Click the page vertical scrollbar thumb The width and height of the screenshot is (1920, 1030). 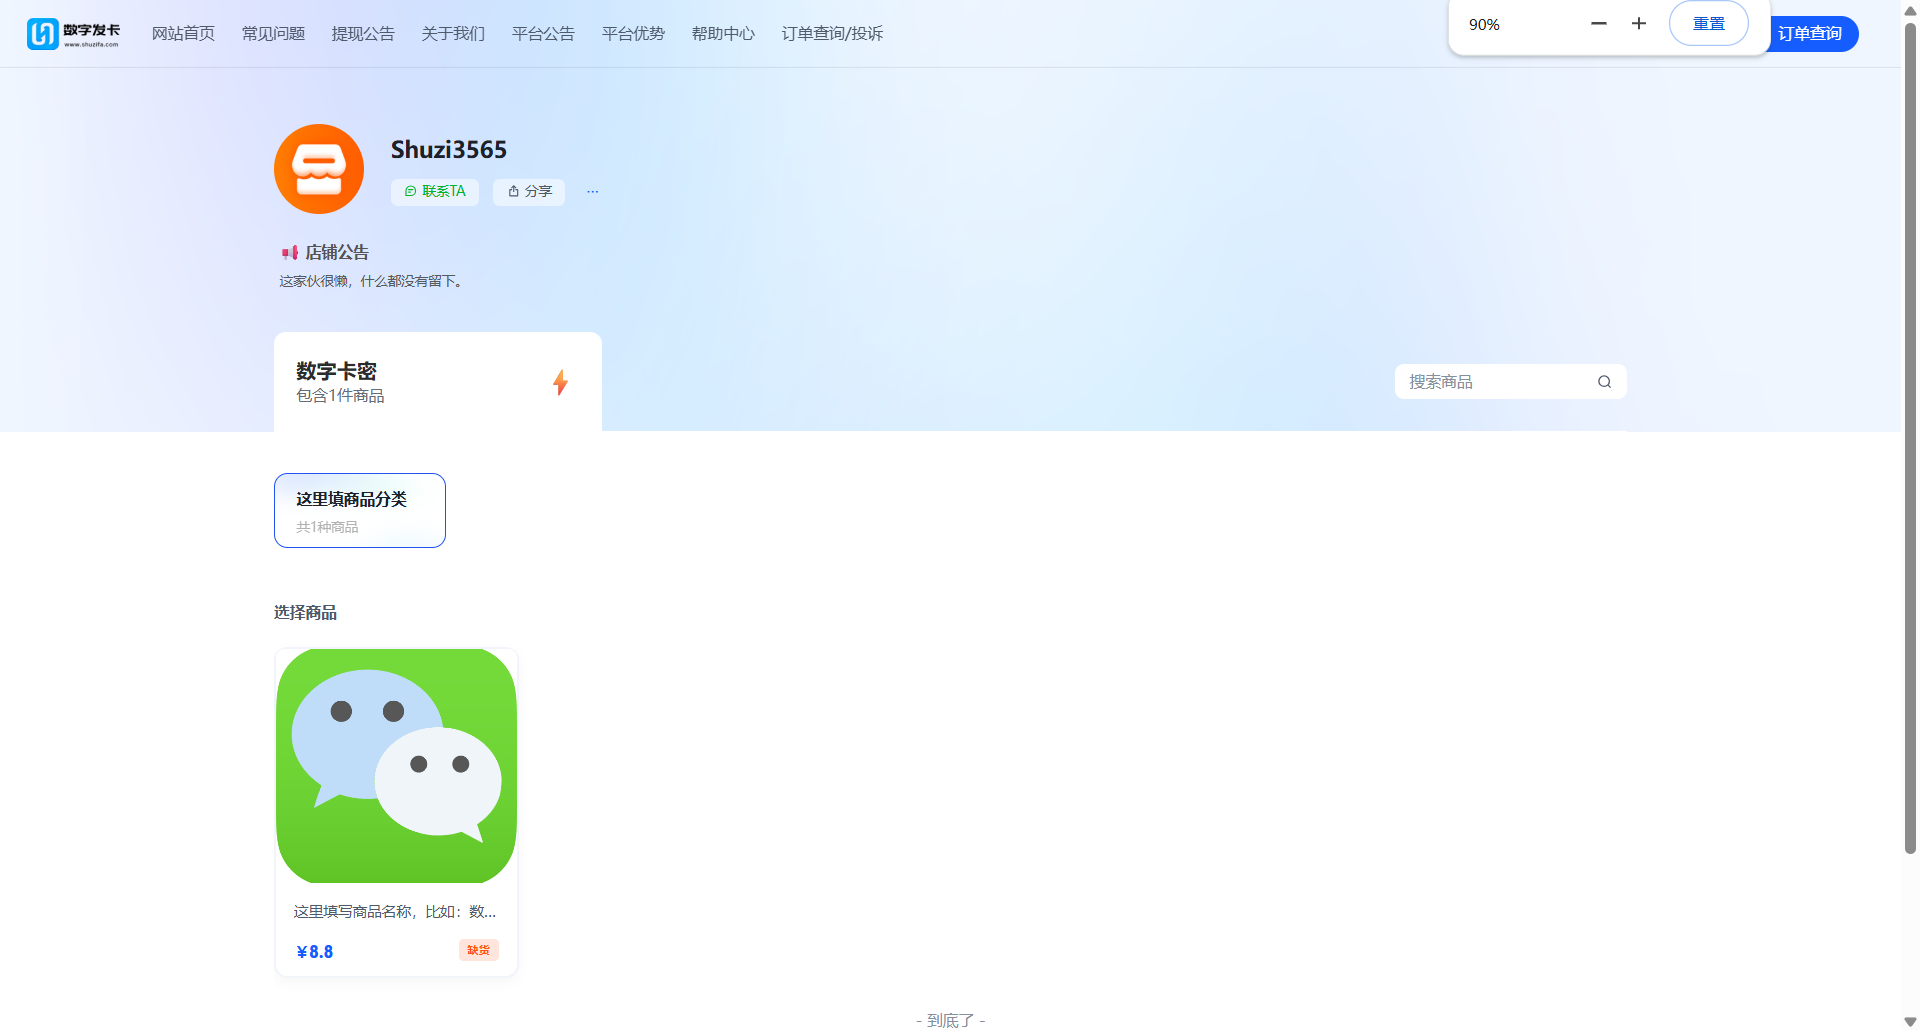(1911, 437)
